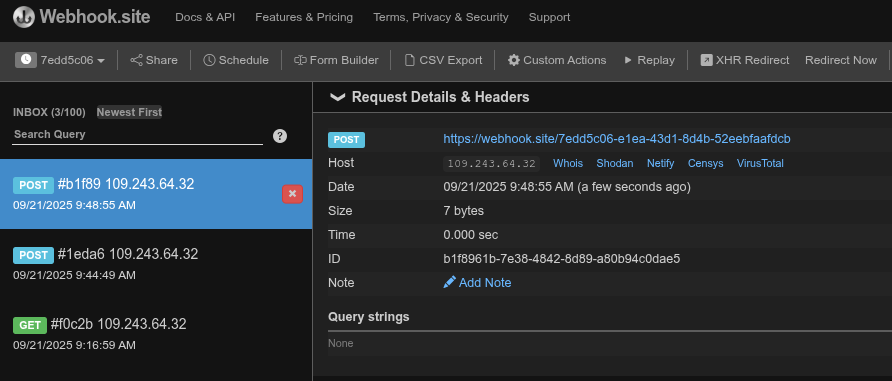Click the host IP 109.243.64.32 code
This screenshot has width=892, height=381.
(492, 164)
